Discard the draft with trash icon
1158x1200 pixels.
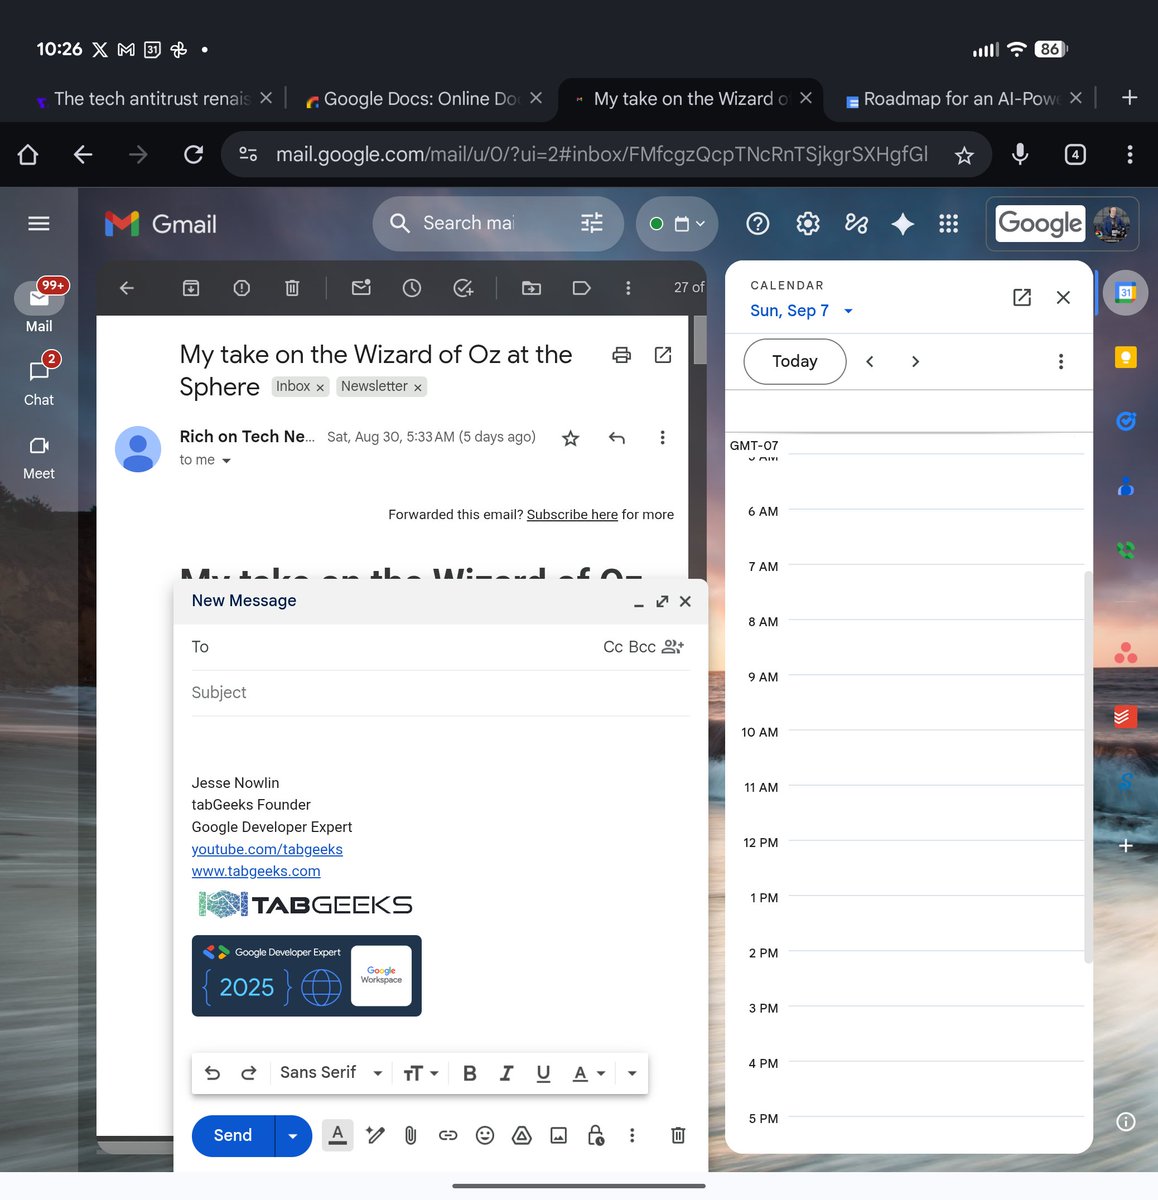(x=678, y=1135)
